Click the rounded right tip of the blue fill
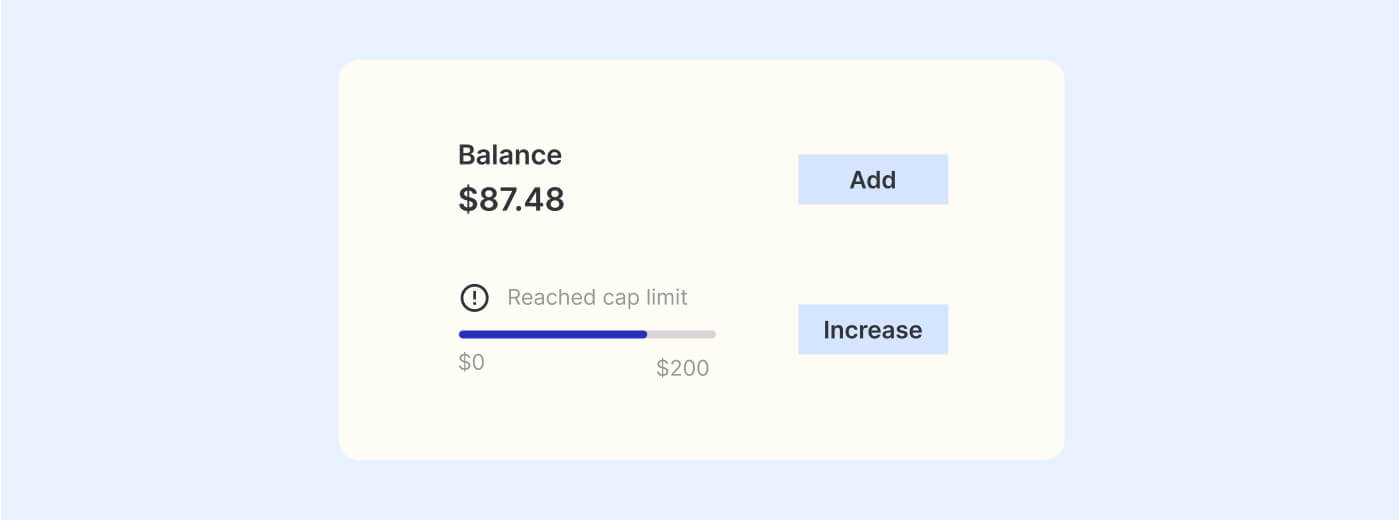The width and height of the screenshot is (1399, 520). coord(644,334)
